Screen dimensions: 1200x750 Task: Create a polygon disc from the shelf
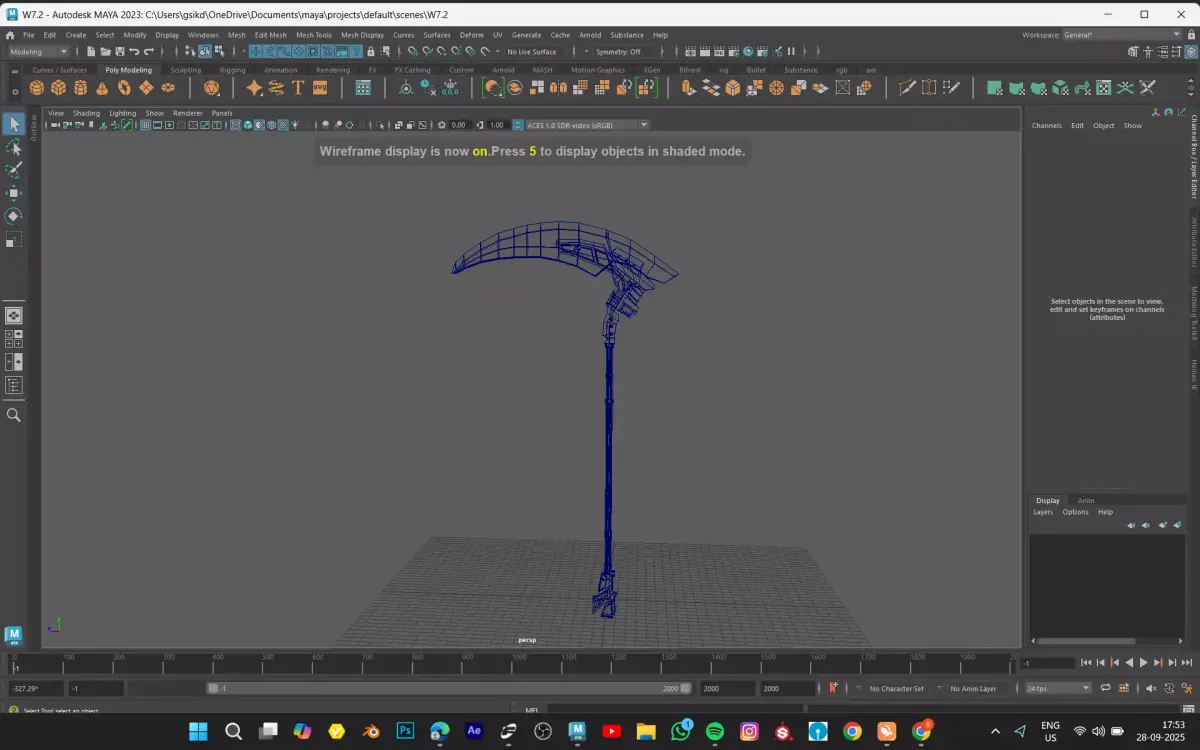pyautogui.click(x=168, y=88)
